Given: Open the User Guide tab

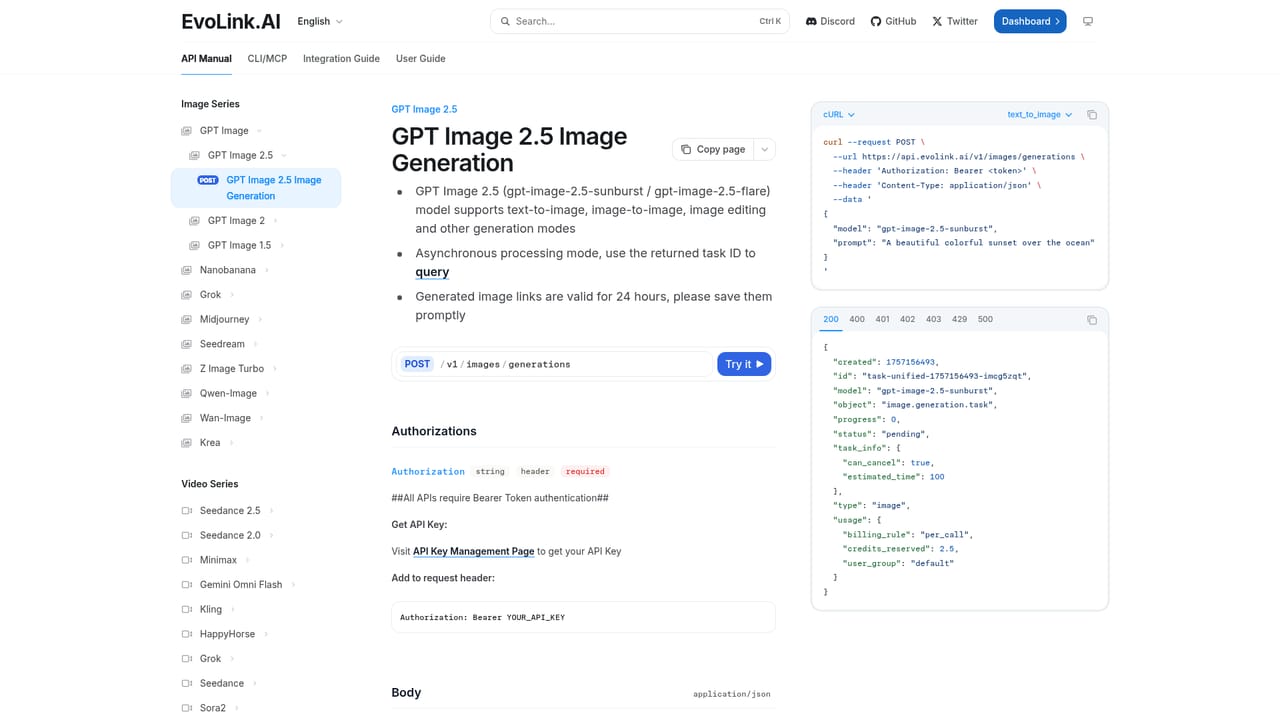Looking at the screenshot, I should click(x=421, y=59).
